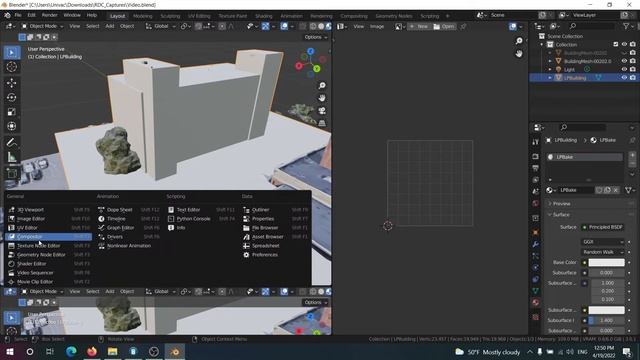Toggle render camera icon for LPBuilding
640x360 pixels.
click(x=632, y=78)
